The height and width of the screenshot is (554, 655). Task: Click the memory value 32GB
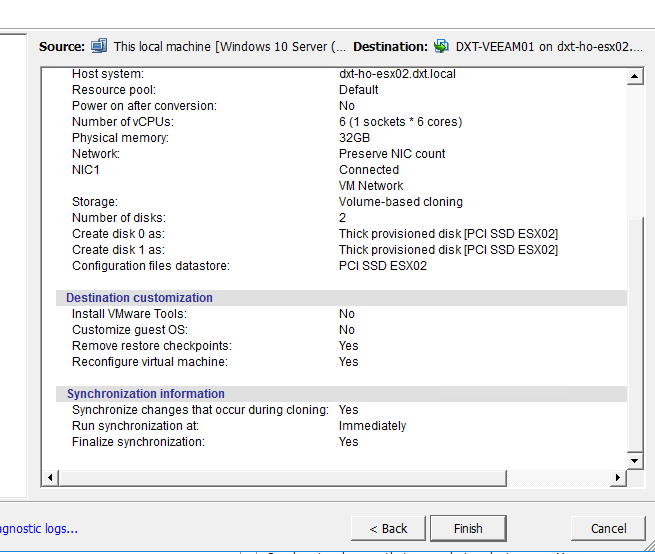pos(354,137)
